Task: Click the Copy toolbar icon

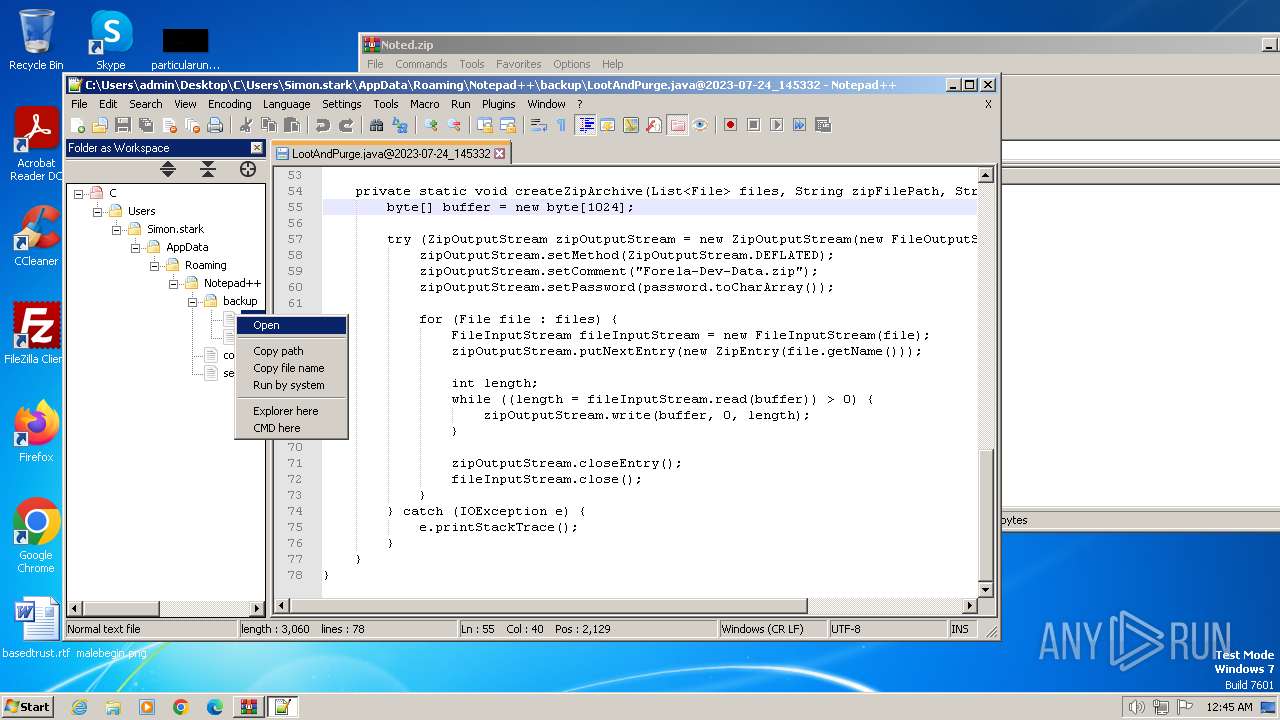Action: click(269, 125)
